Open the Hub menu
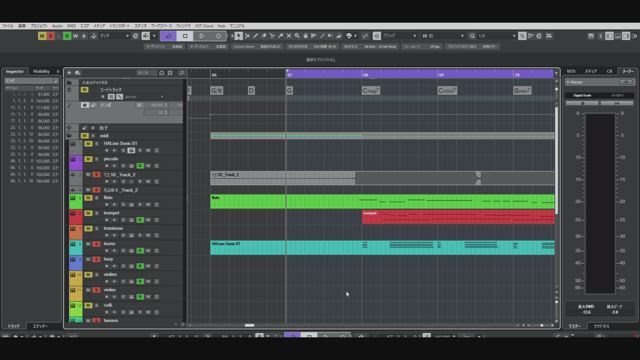Screen dimensions: 640x360 click(221, 26)
